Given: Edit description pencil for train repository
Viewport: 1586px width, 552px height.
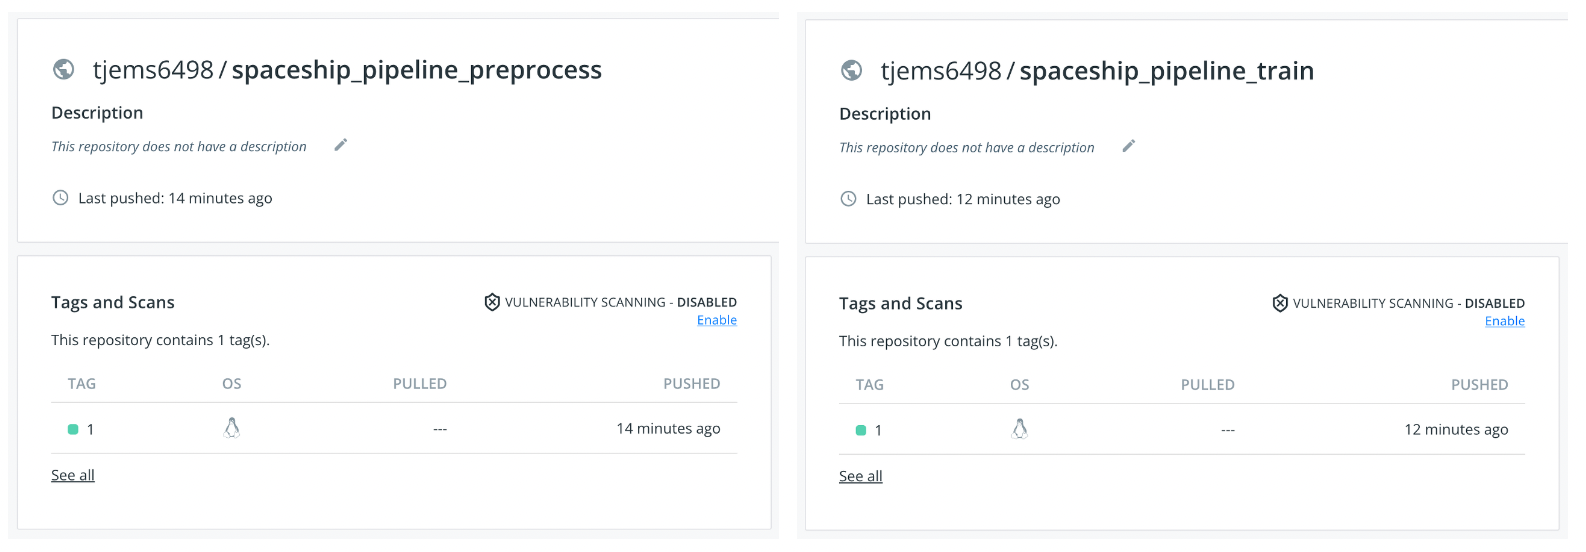Looking at the screenshot, I should [x=1128, y=146].
